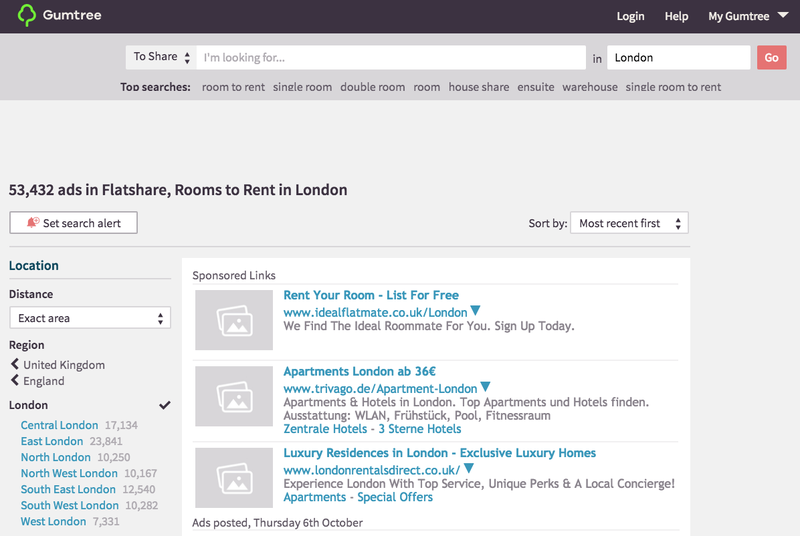Screen dimensions: 800x536
Task: Filter by West London
Action: click(53, 521)
